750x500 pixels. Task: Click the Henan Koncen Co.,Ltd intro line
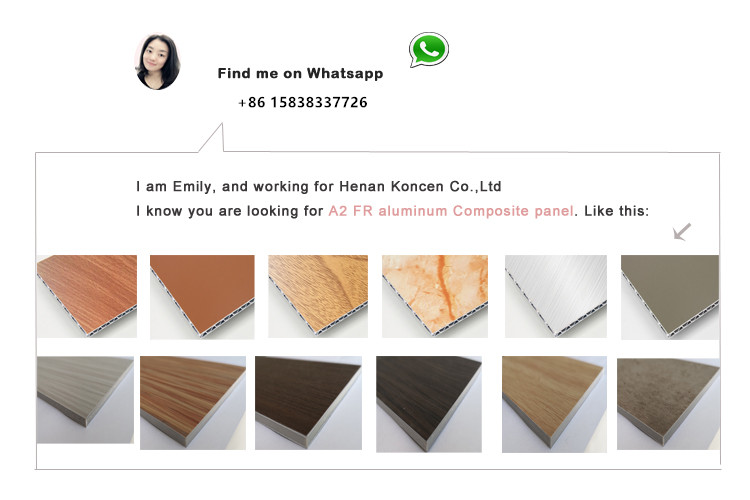point(319,187)
